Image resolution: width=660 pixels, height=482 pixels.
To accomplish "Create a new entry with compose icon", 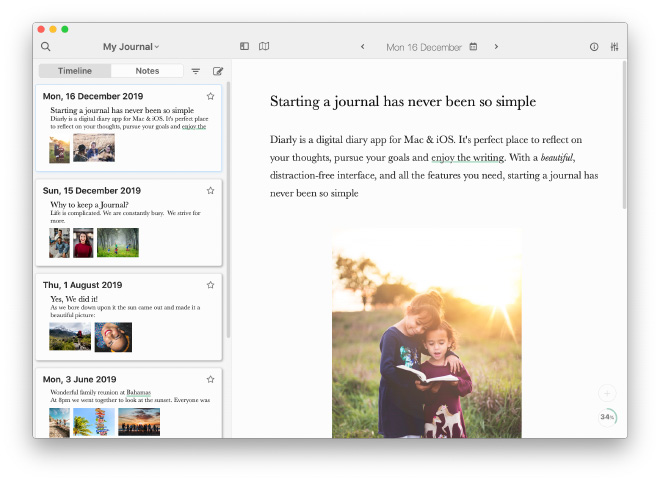I will click(x=218, y=71).
